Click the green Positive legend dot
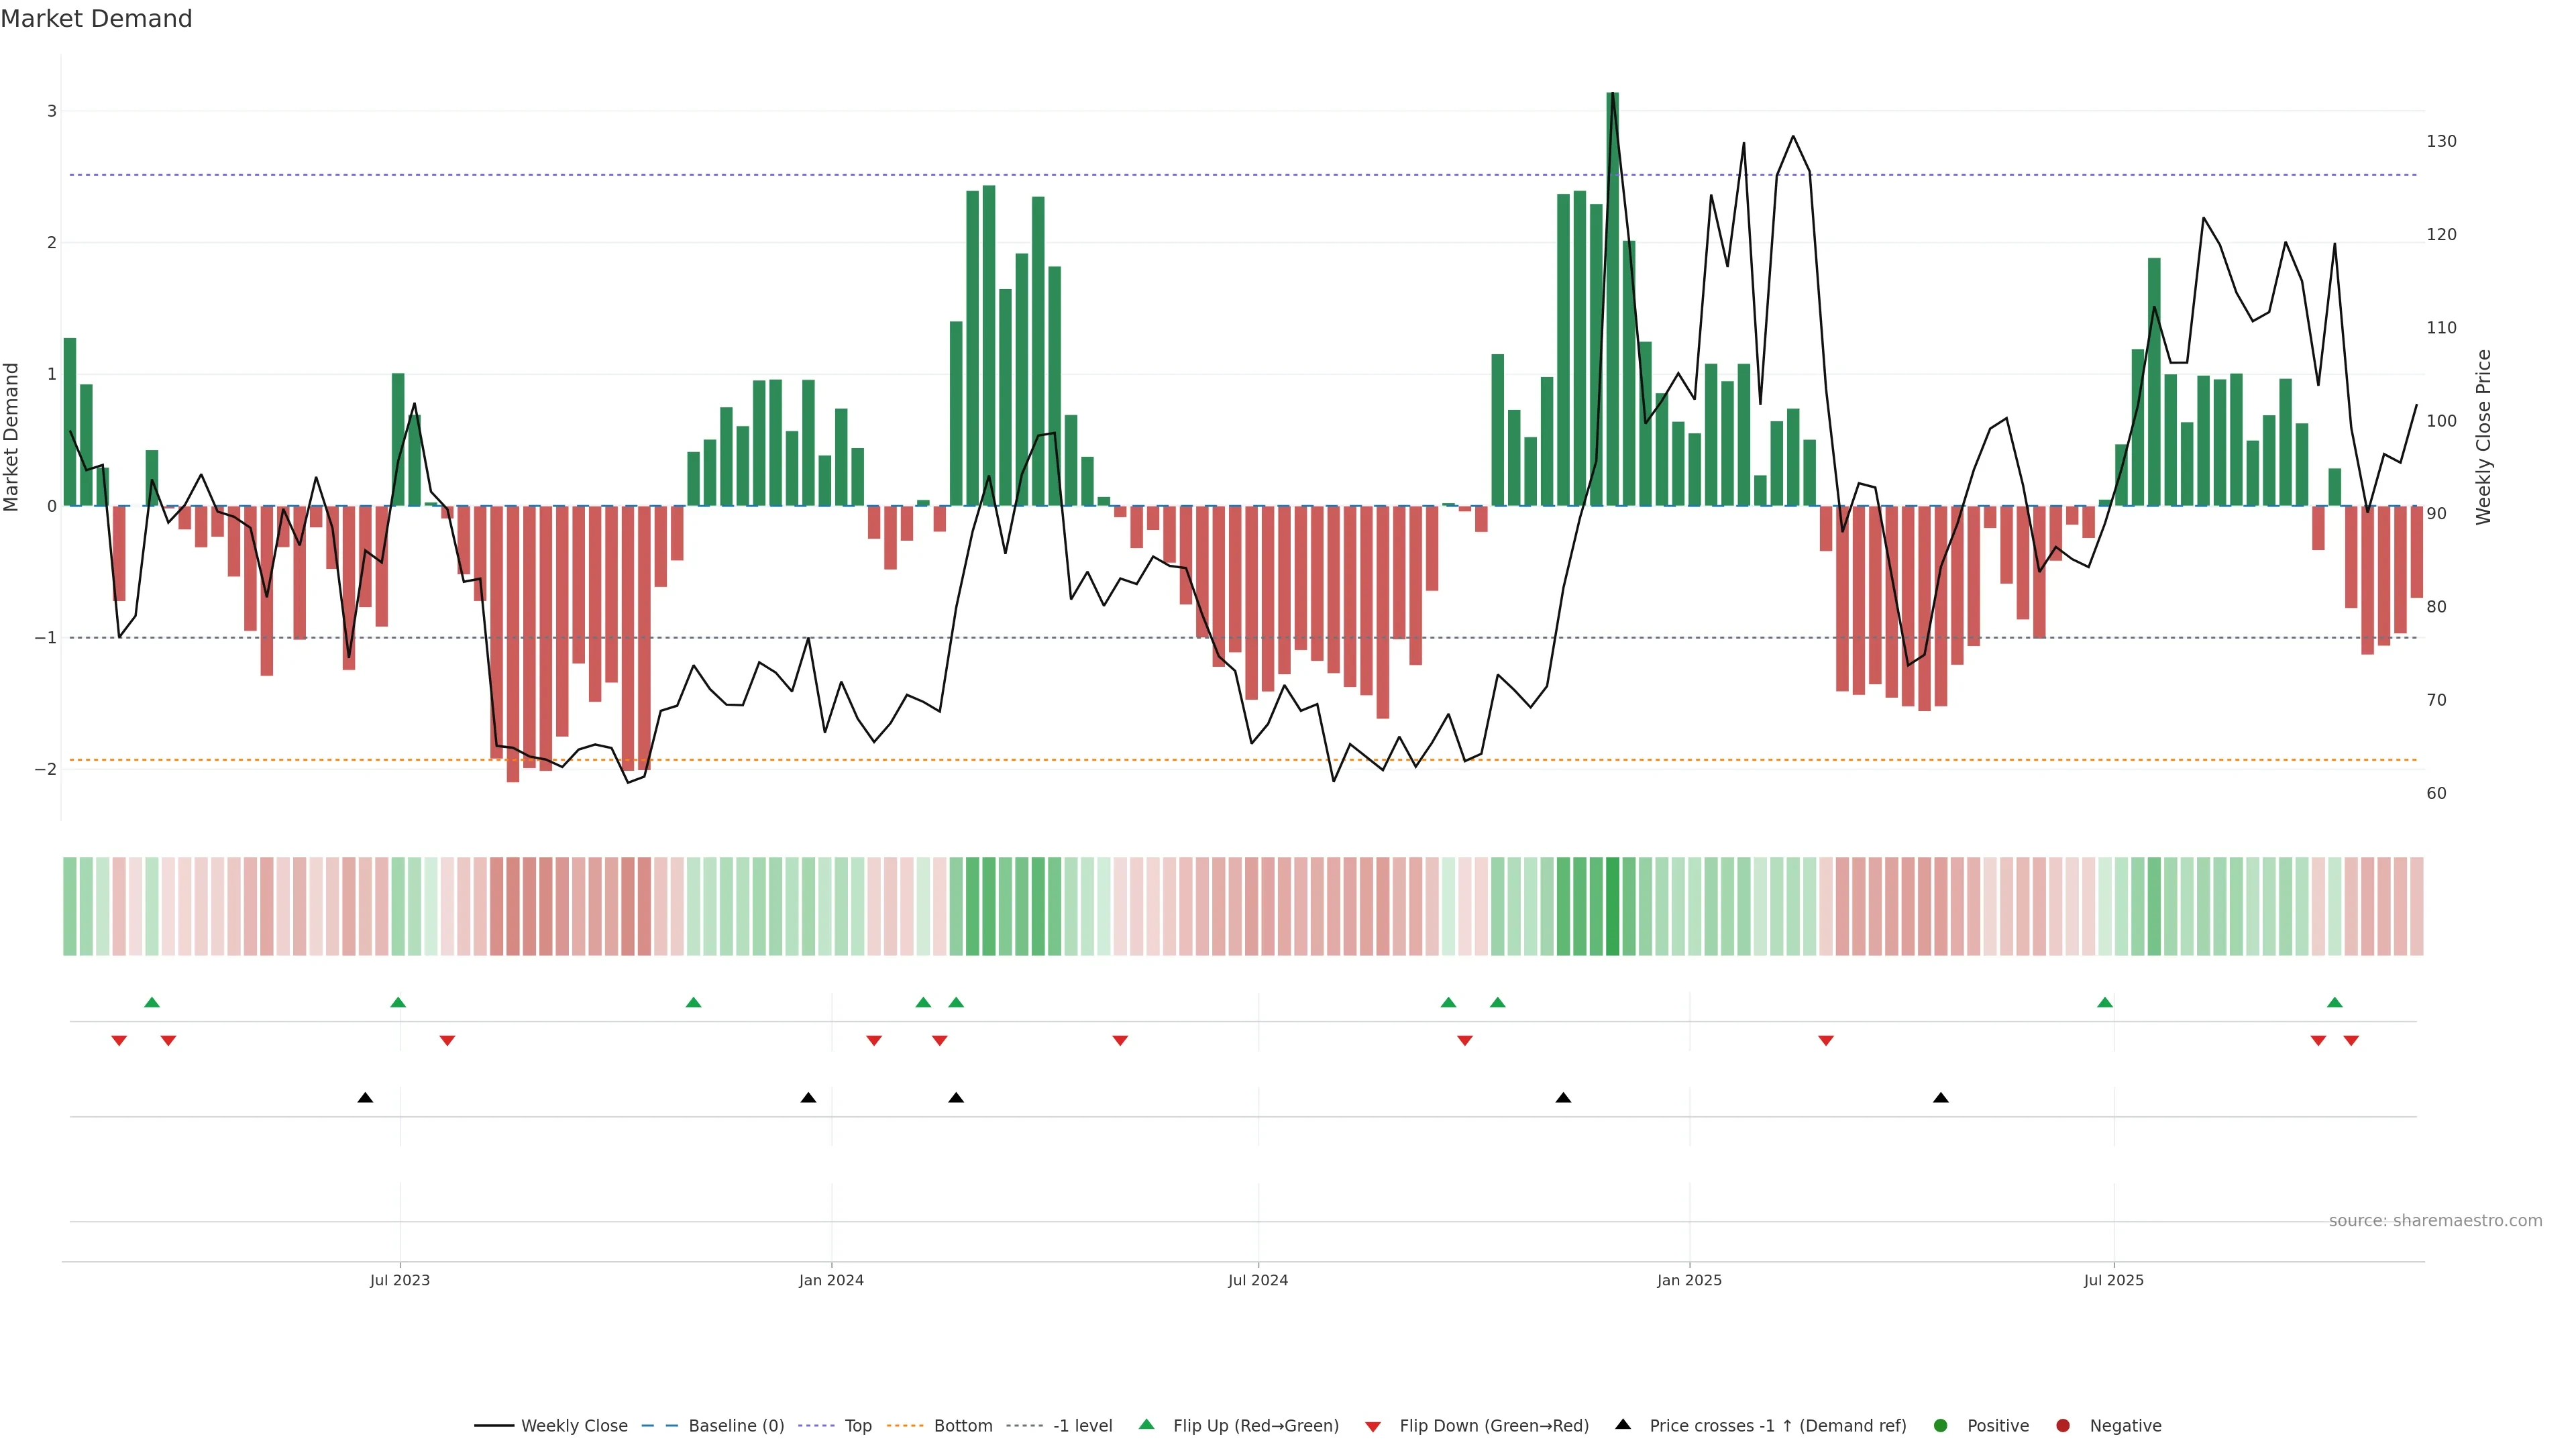The image size is (2576, 1449). (1941, 1425)
